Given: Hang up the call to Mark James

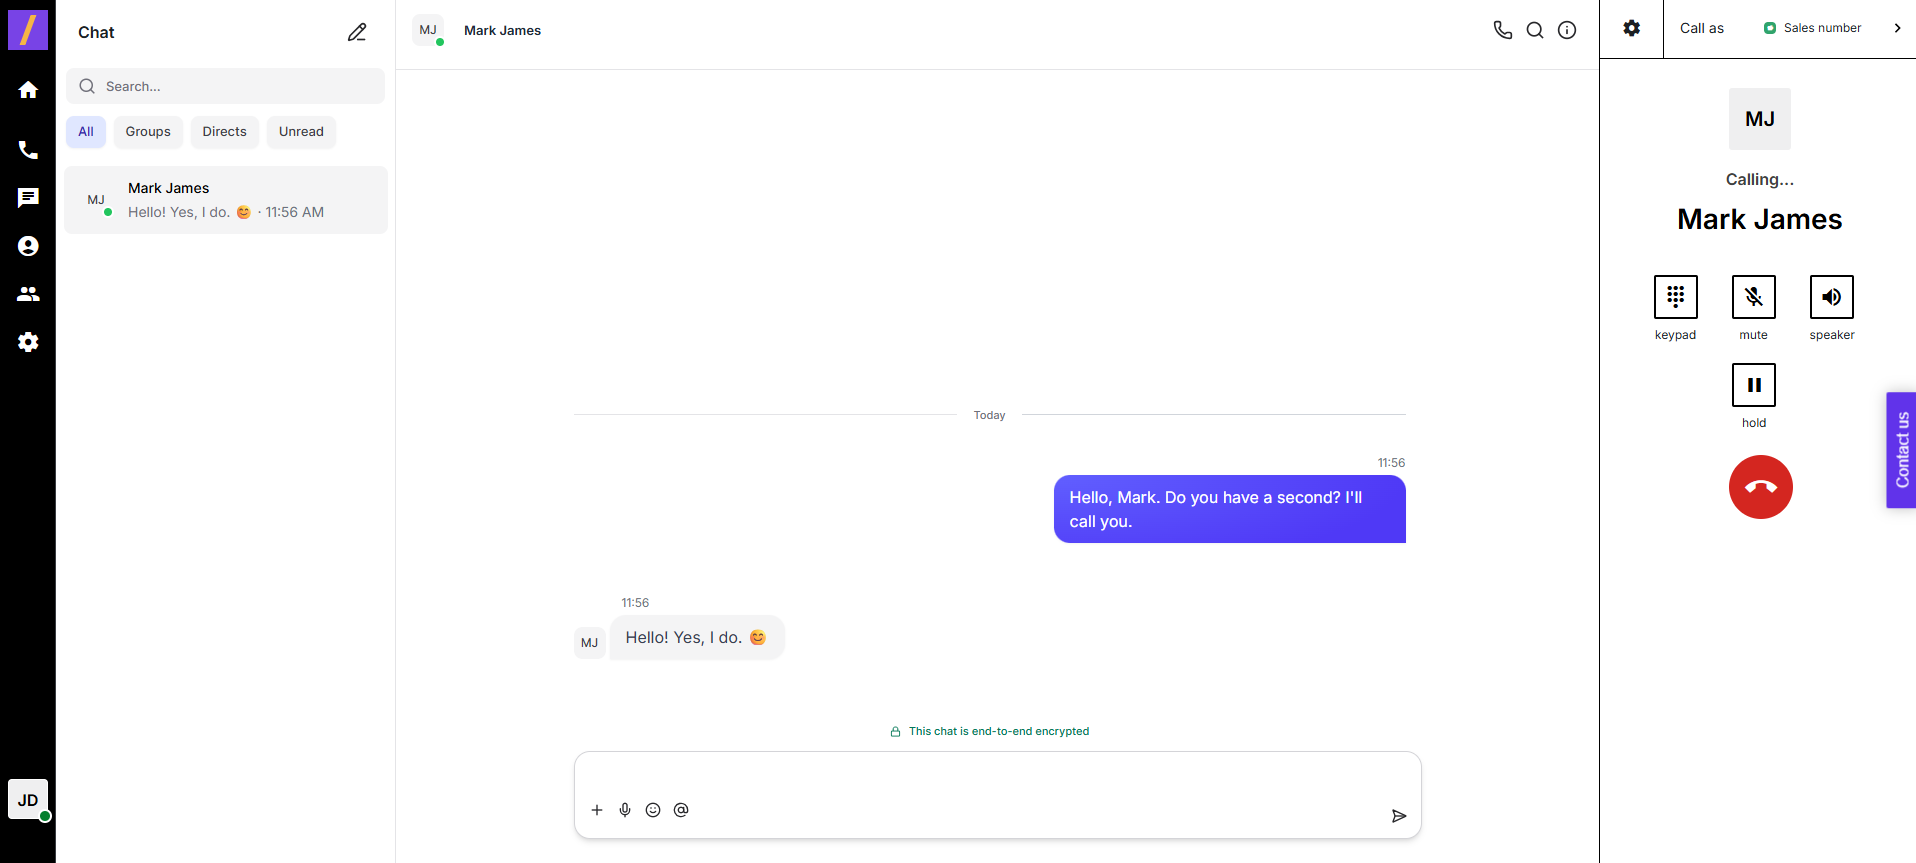Looking at the screenshot, I should (x=1760, y=487).
